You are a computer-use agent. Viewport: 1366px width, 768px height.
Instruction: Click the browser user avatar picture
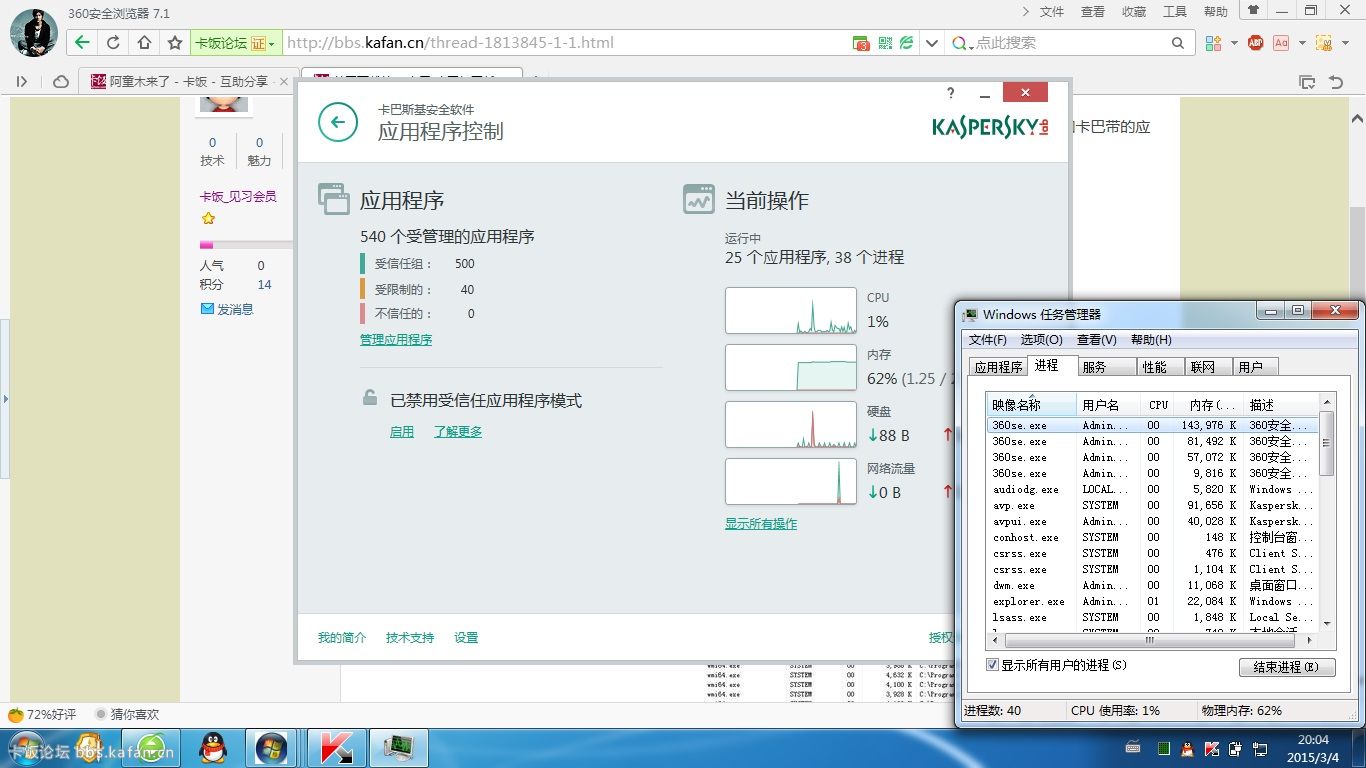(33, 33)
